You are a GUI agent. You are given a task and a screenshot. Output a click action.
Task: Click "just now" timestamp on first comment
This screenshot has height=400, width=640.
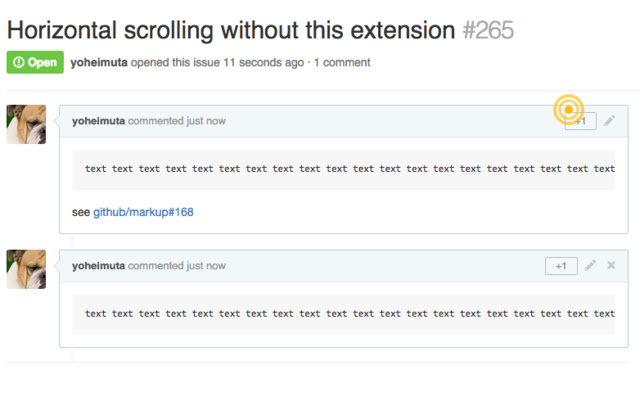(203, 121)
